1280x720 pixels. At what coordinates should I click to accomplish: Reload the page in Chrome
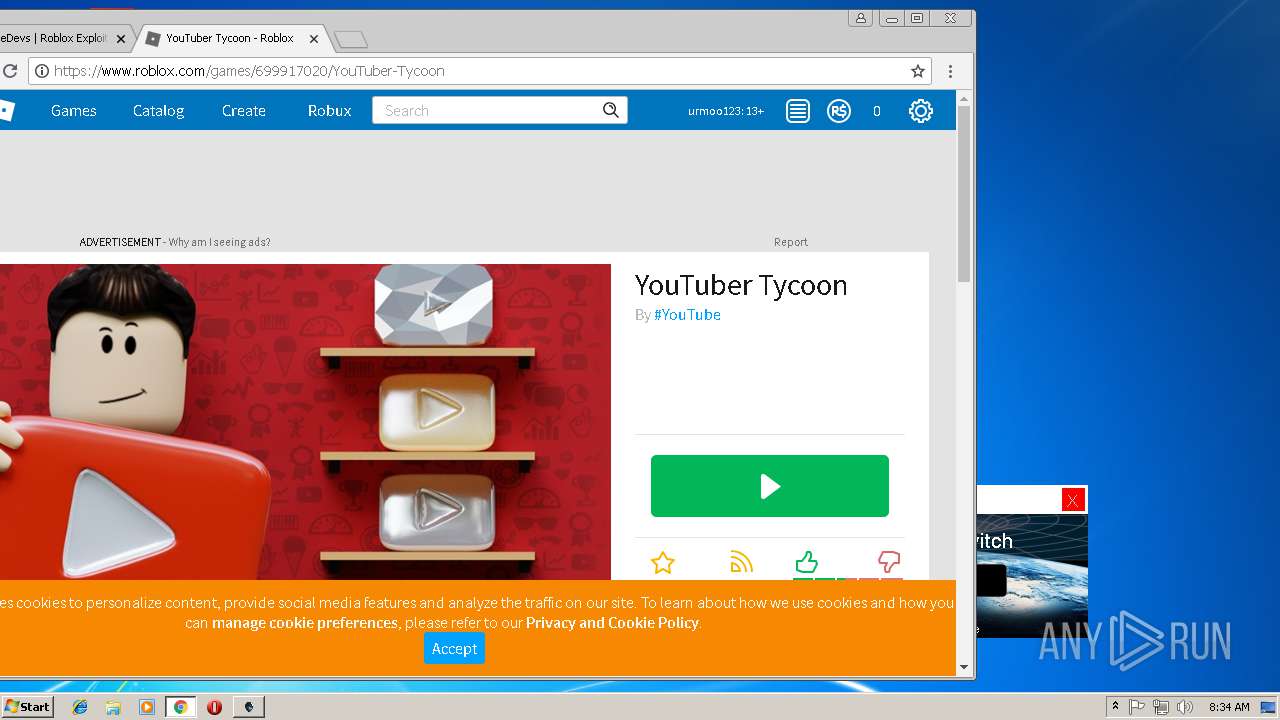point(10,71)
